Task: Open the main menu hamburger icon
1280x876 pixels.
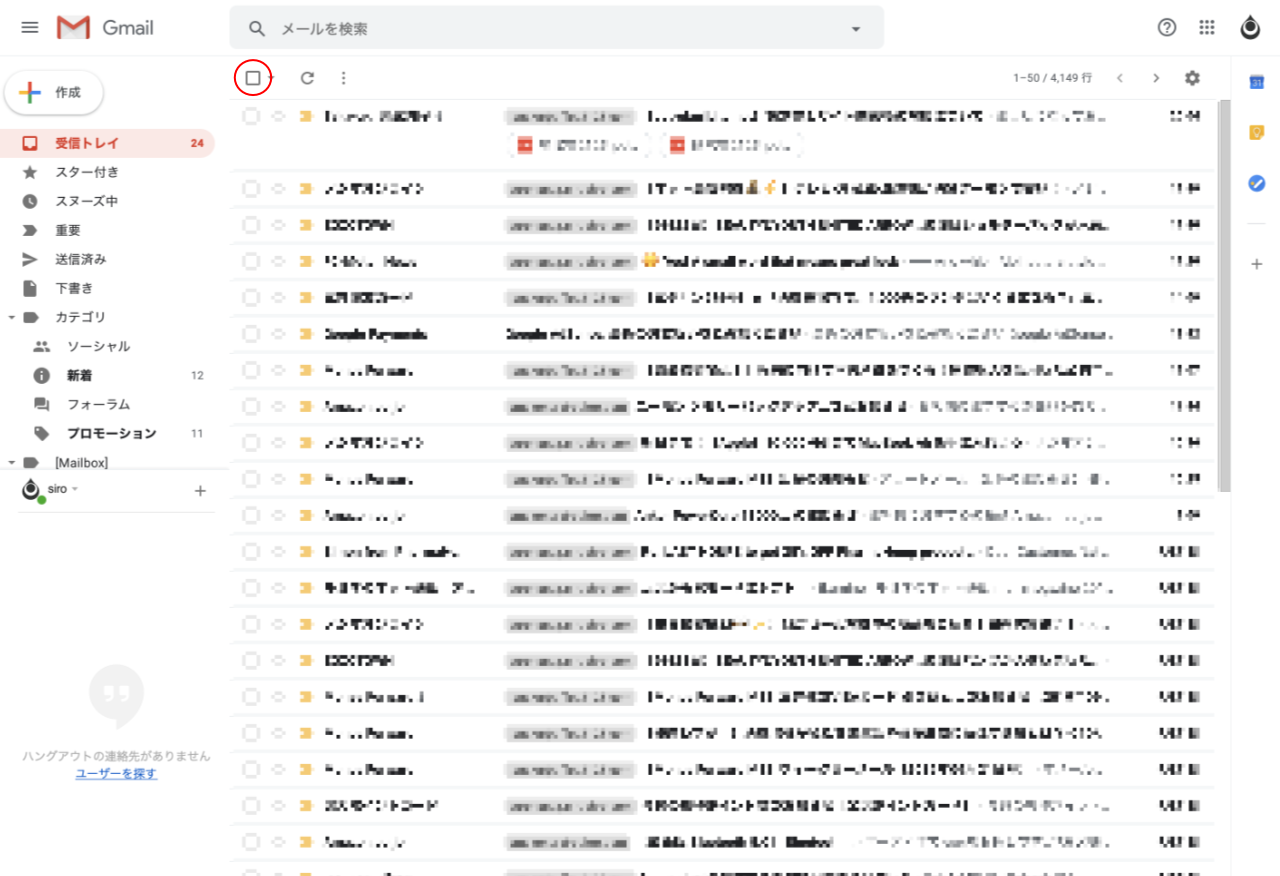Action: point(30,27)
